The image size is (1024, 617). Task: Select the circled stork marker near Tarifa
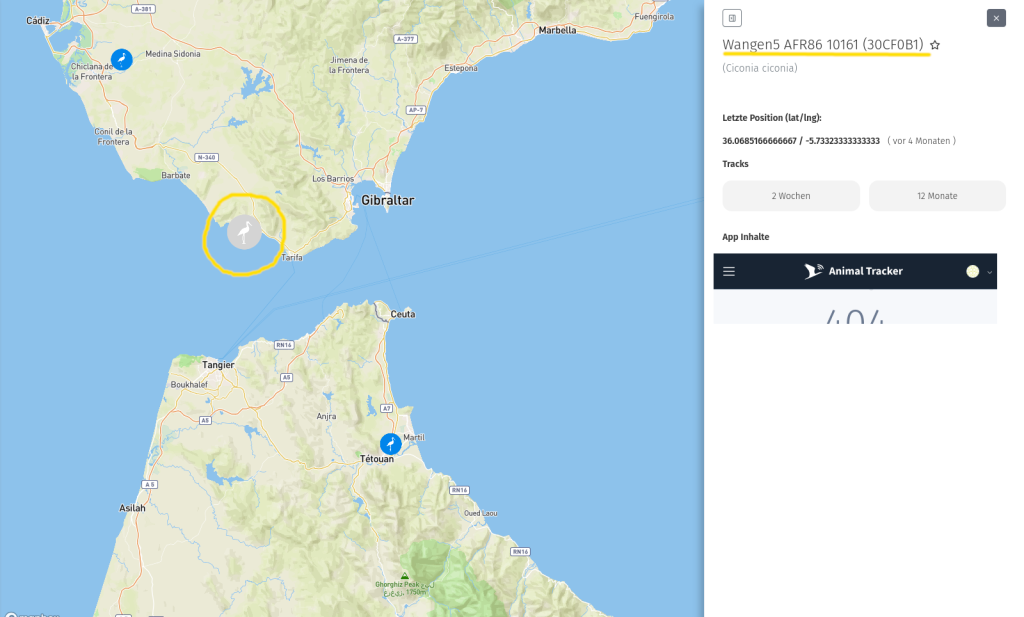[x=244, y=232]
